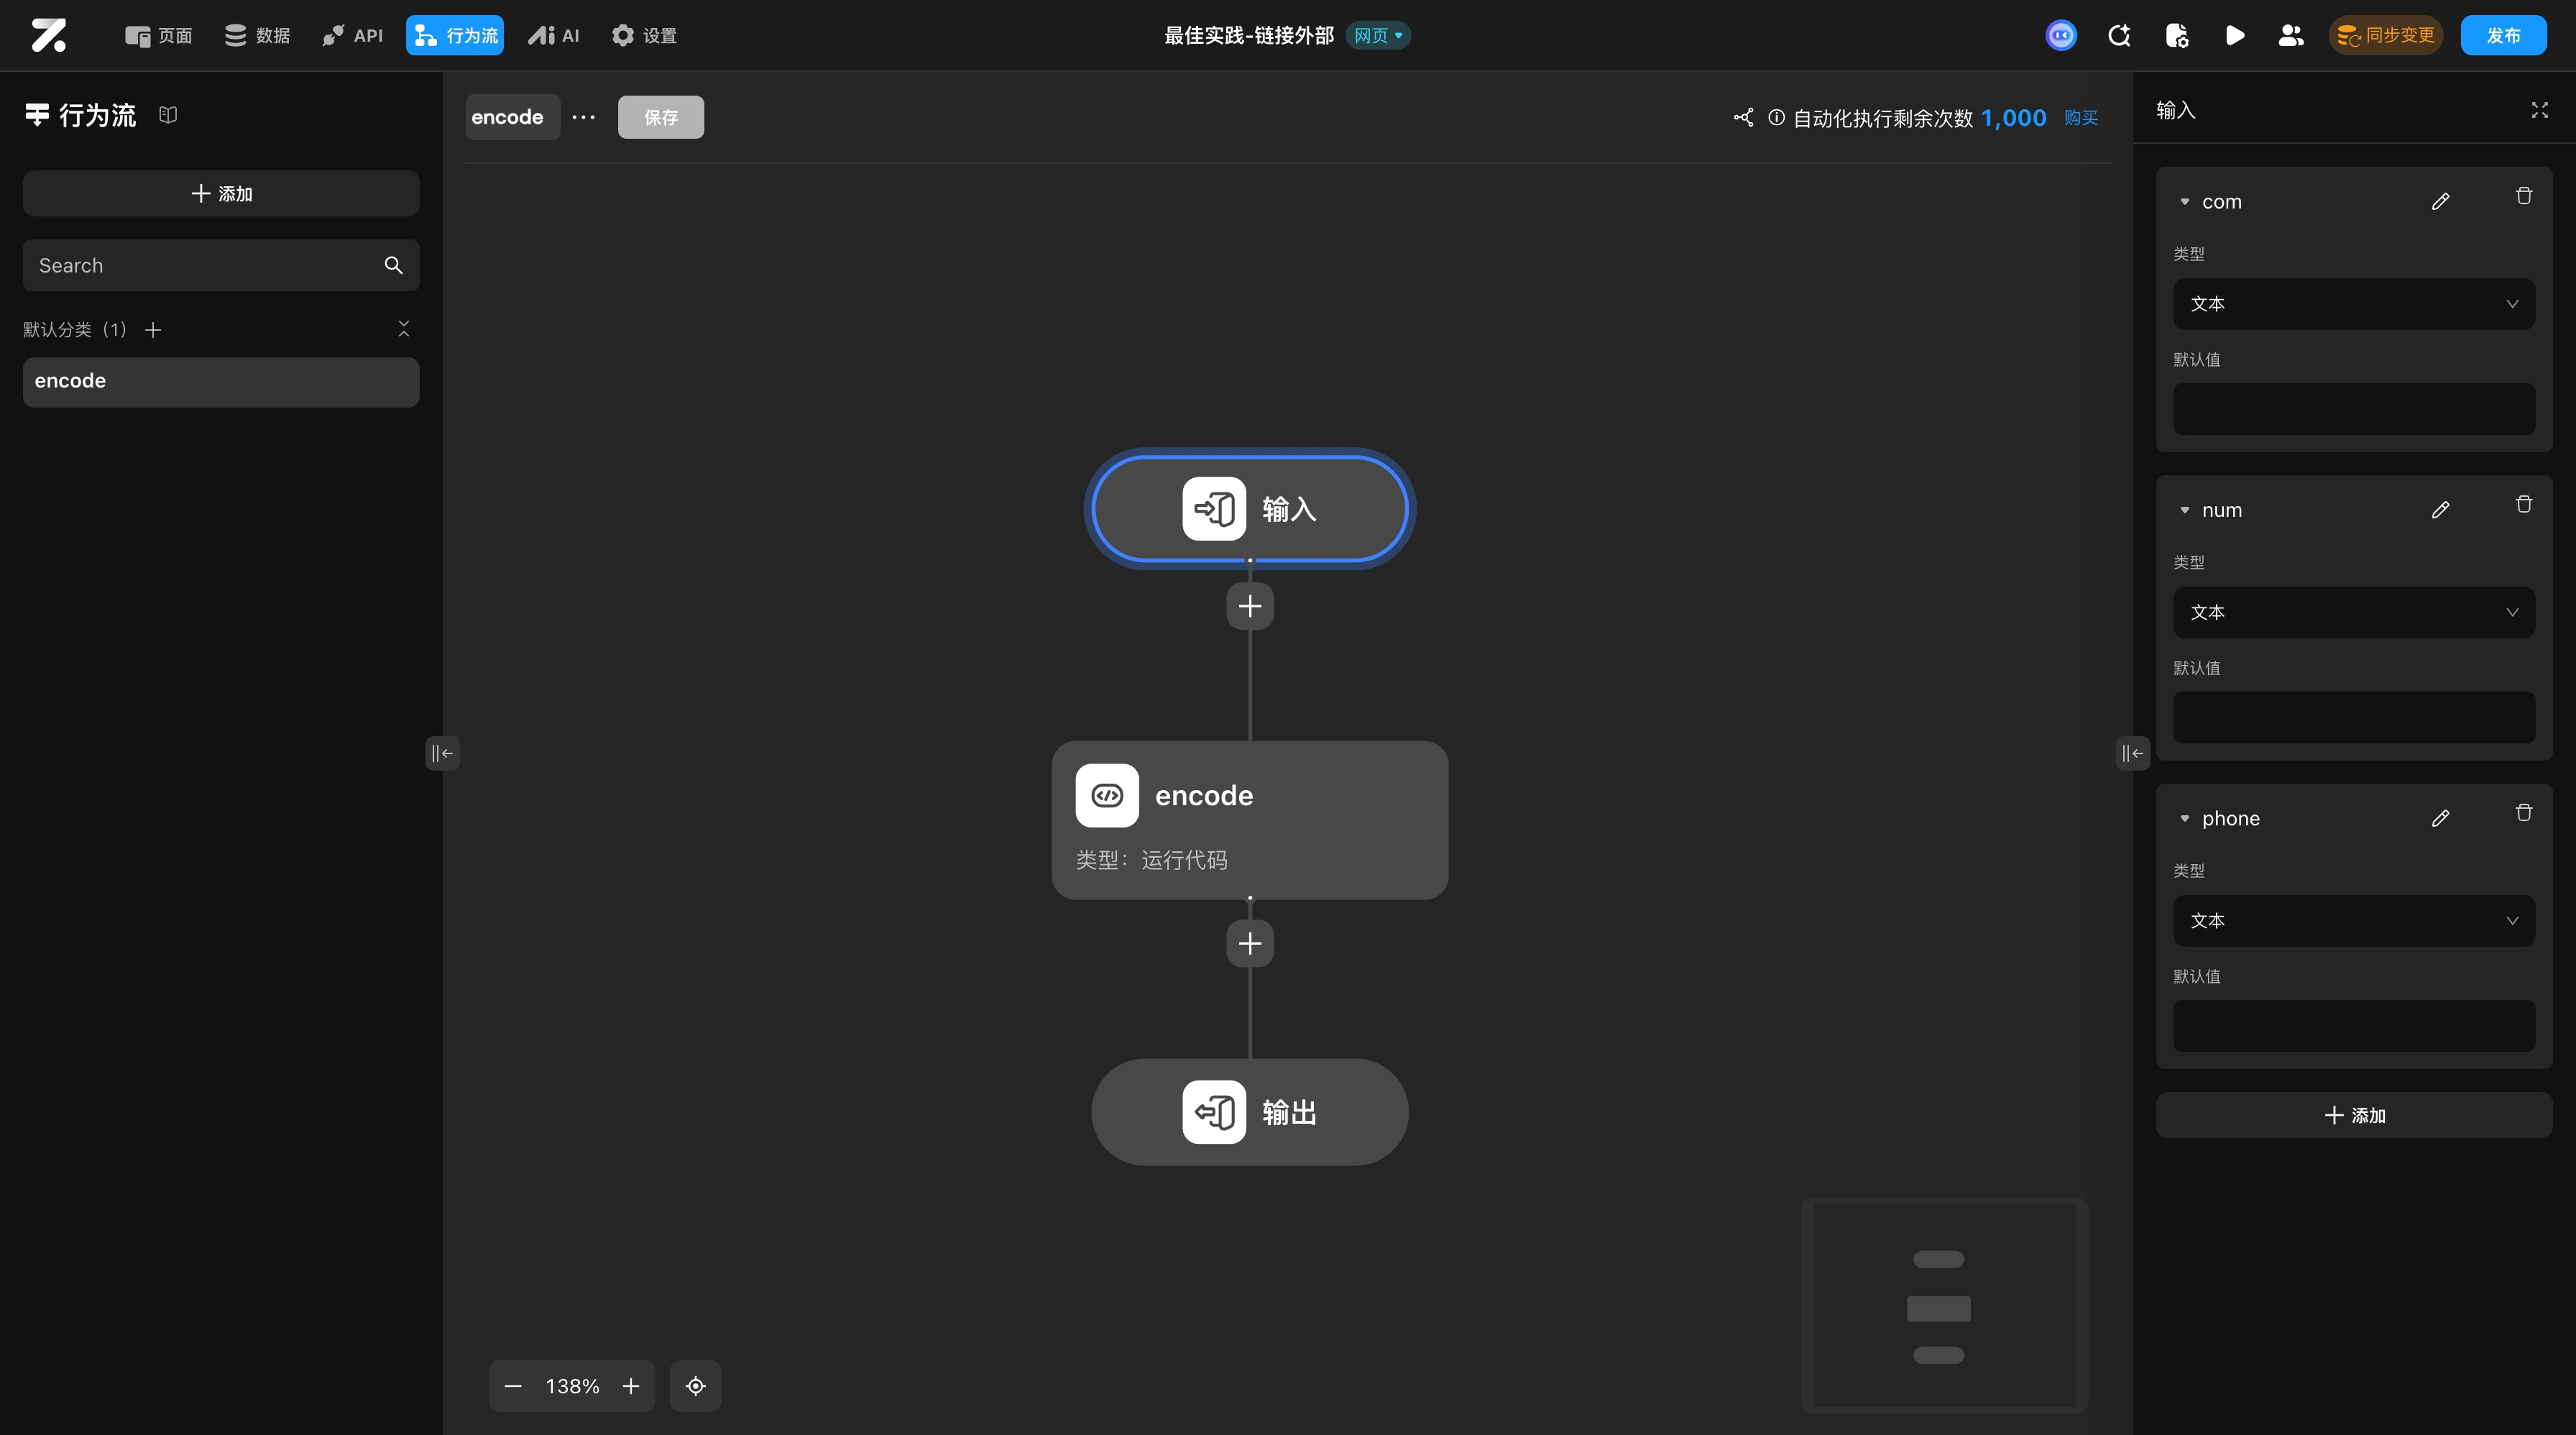Viewport: 2576px width, 1435px height.
Task: Collapse the left sidebar panel handle
Action: coord(442,753)
